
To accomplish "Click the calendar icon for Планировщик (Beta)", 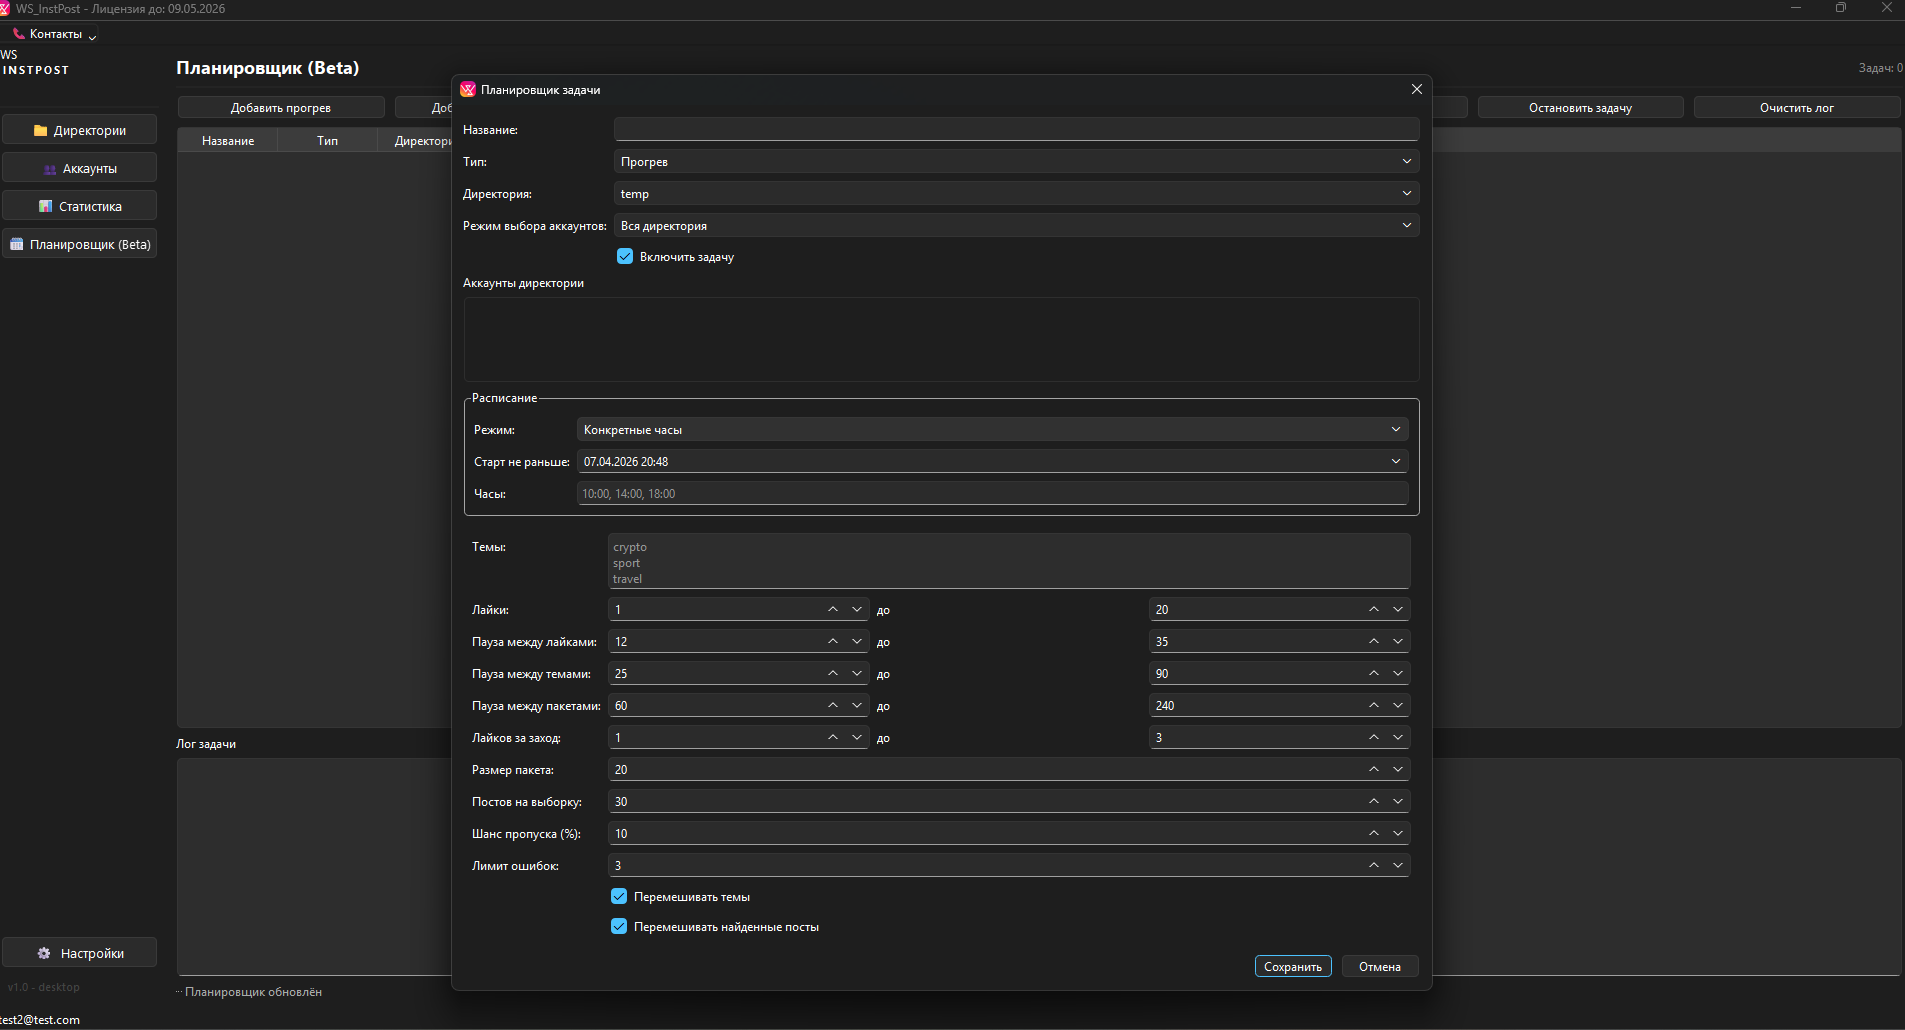I will 16,244.
